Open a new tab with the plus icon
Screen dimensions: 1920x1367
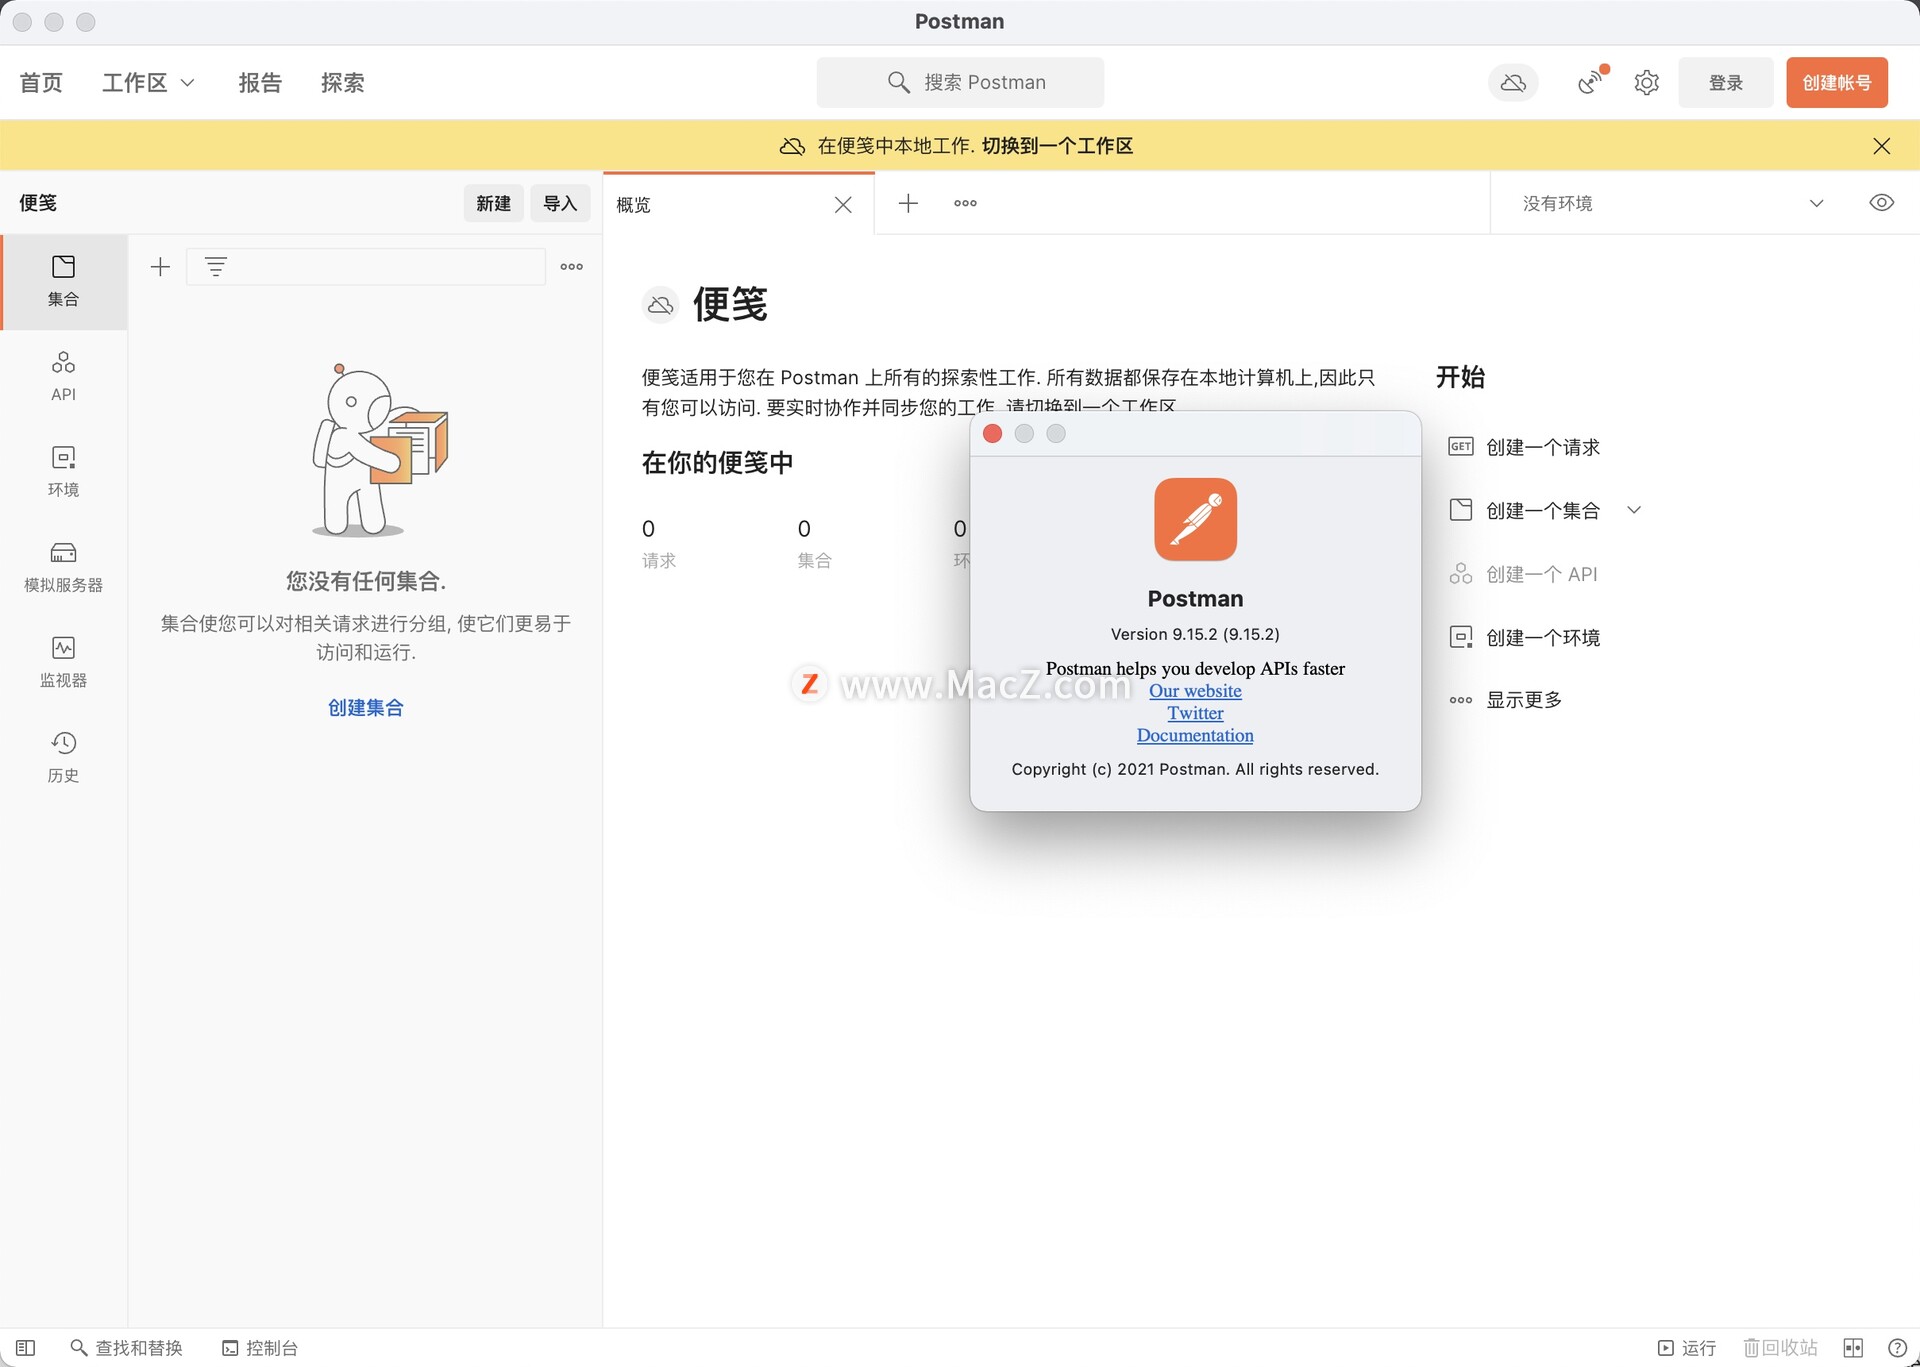pos(908,204)
